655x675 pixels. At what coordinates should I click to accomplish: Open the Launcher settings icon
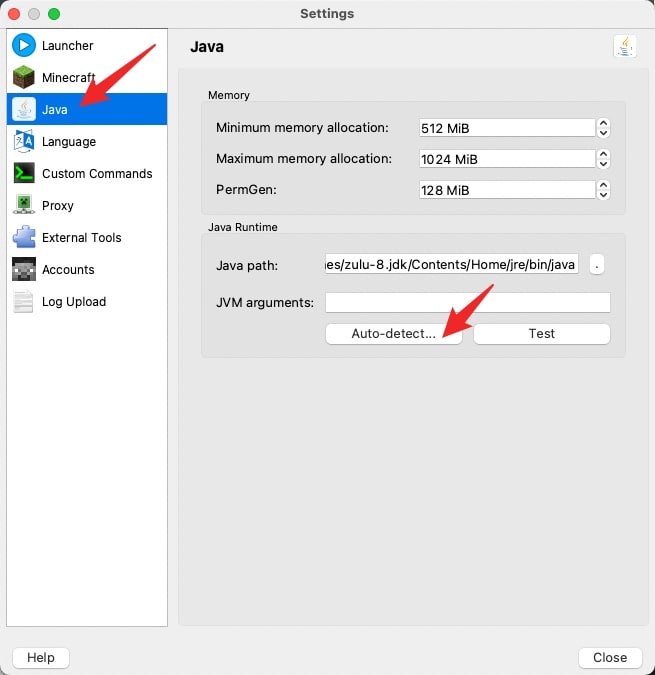[x=24, y=45]
